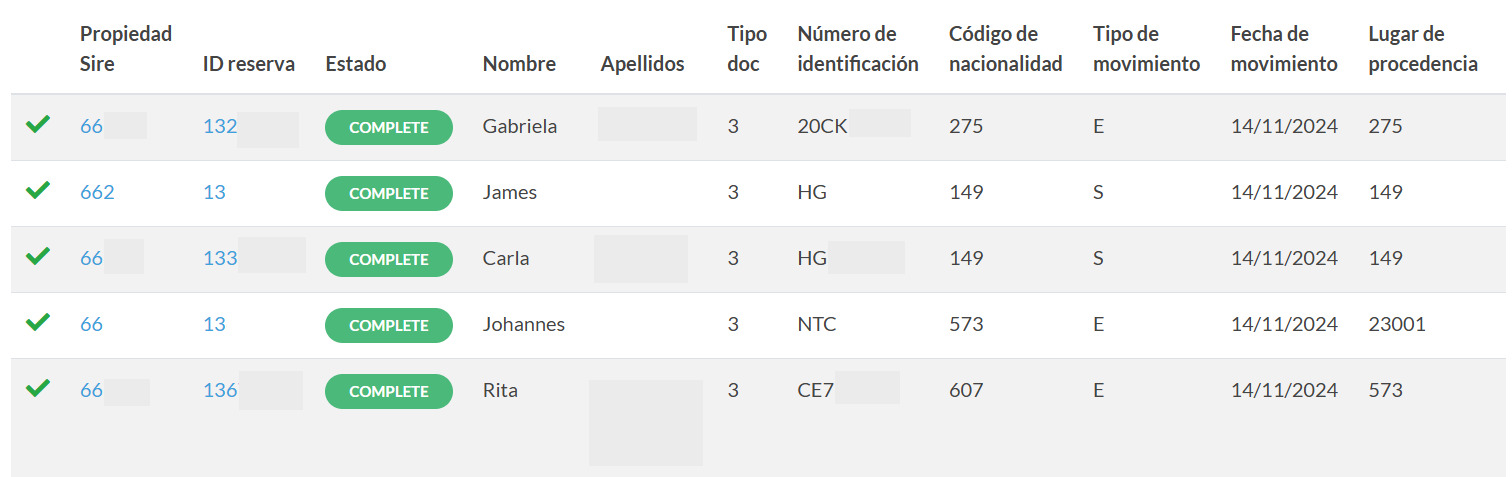Click COMPLETE status badge for James

[x=389, y=193]
